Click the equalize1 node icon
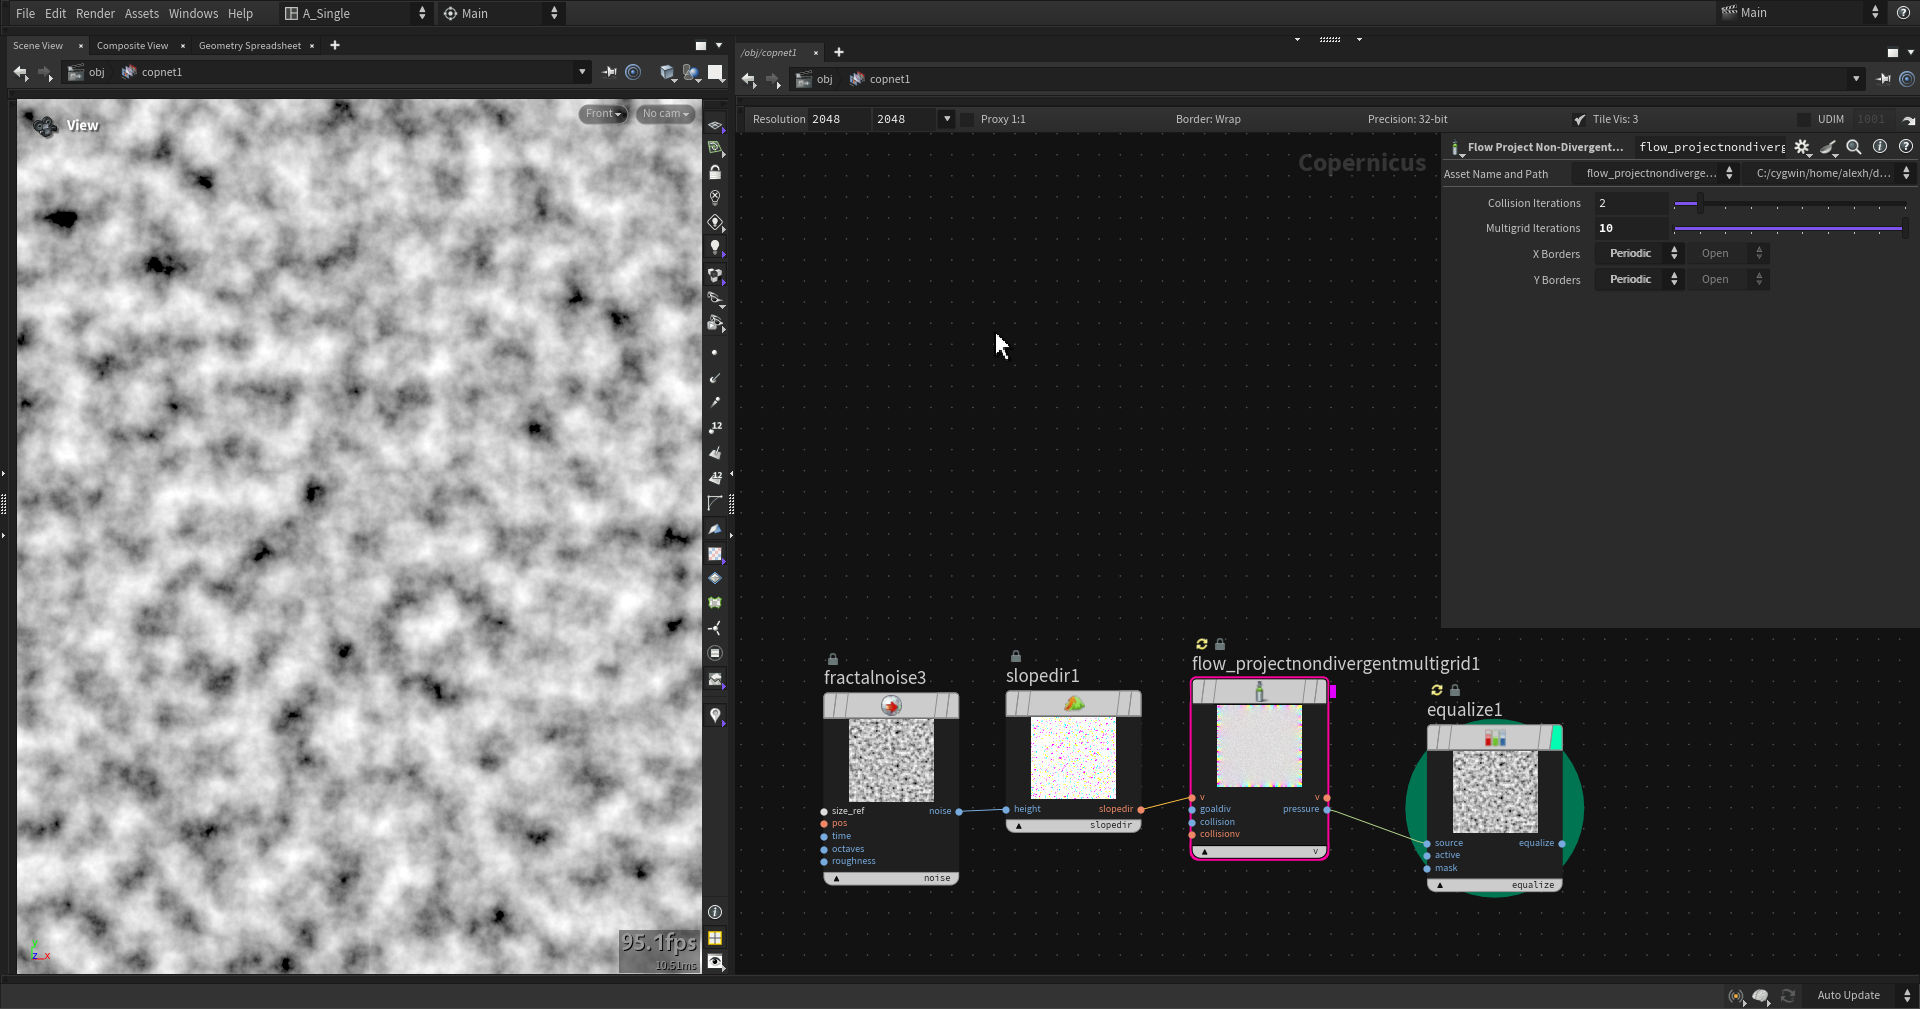The image size is (1920, 1009). pos(1494,738)
